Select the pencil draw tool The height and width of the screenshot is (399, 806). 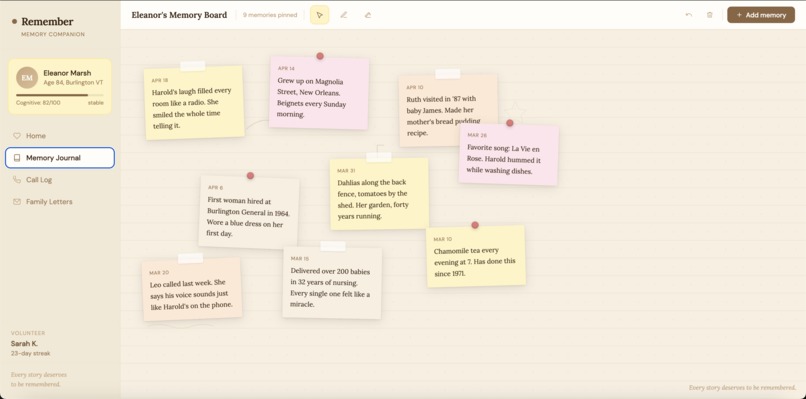[x=343, y=15]
